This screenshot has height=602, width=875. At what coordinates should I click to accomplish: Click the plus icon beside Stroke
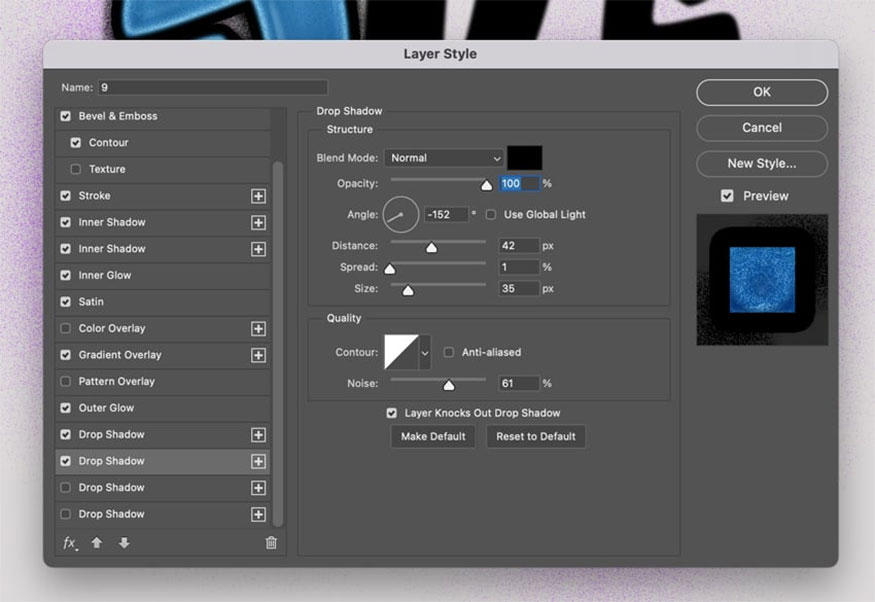coord(258,196)
